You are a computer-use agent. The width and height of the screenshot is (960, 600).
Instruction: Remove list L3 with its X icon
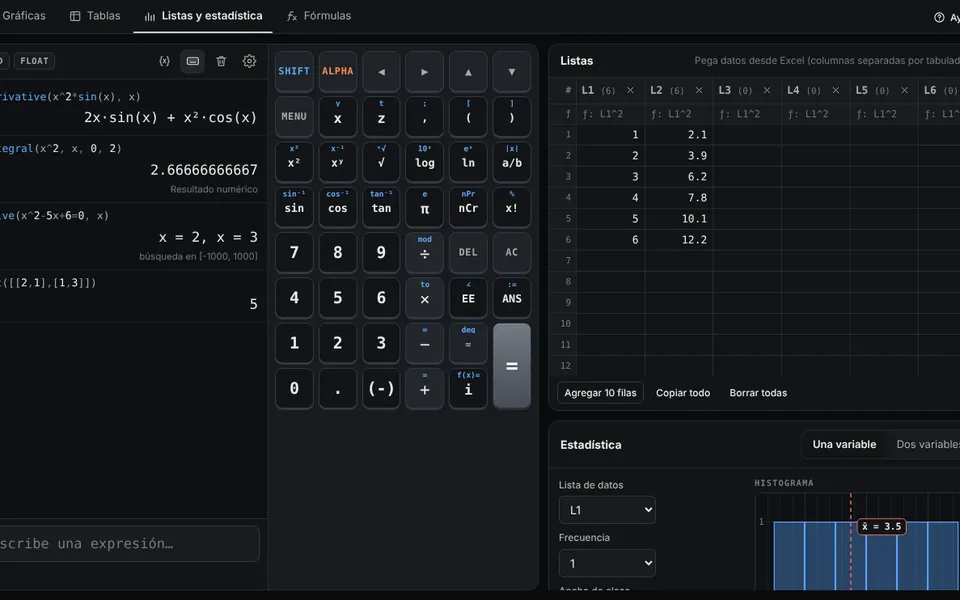[767, 90]
